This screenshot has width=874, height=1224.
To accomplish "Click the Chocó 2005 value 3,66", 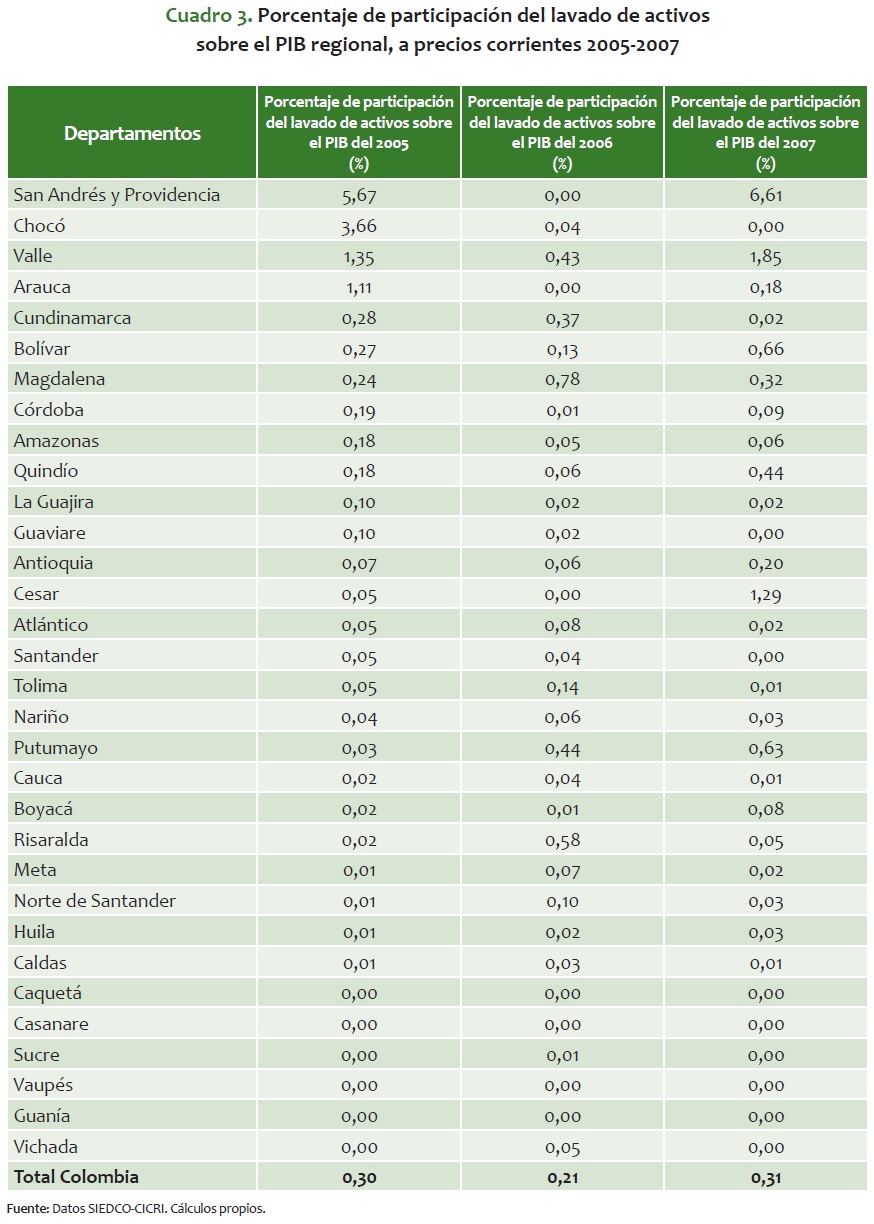I will point(359,226).
